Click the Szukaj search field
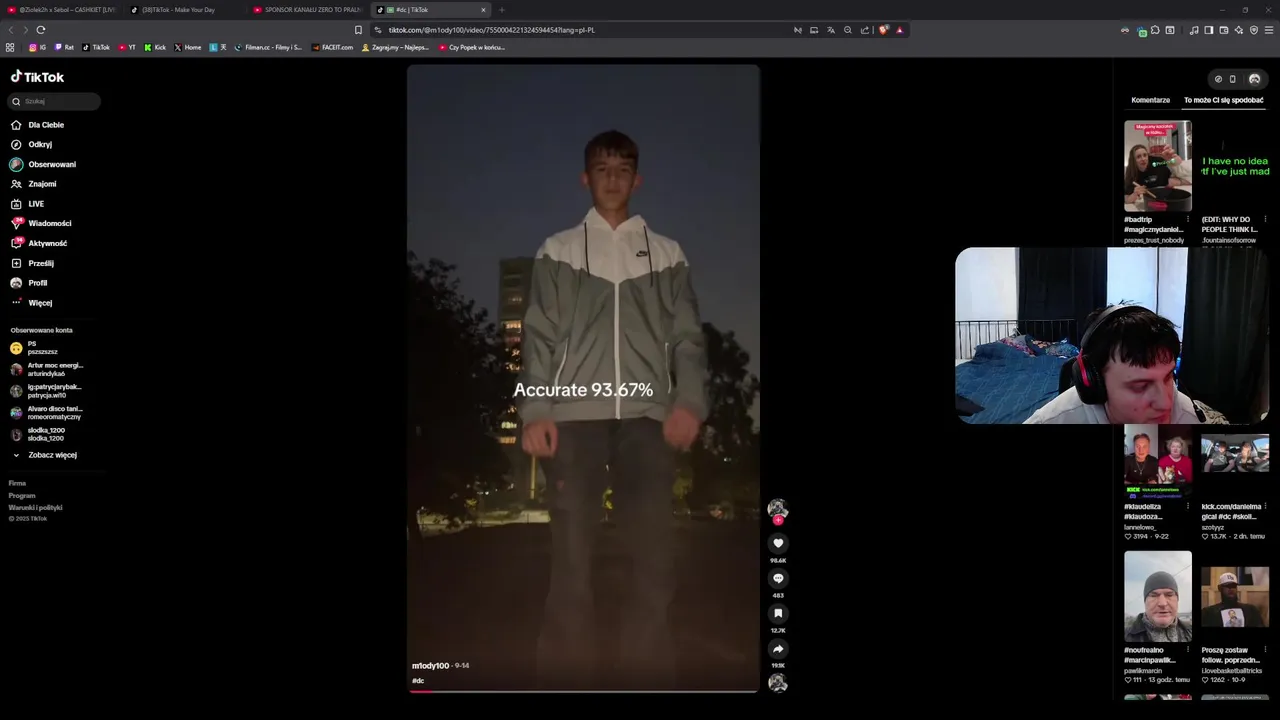 click(x=55, y=101)
